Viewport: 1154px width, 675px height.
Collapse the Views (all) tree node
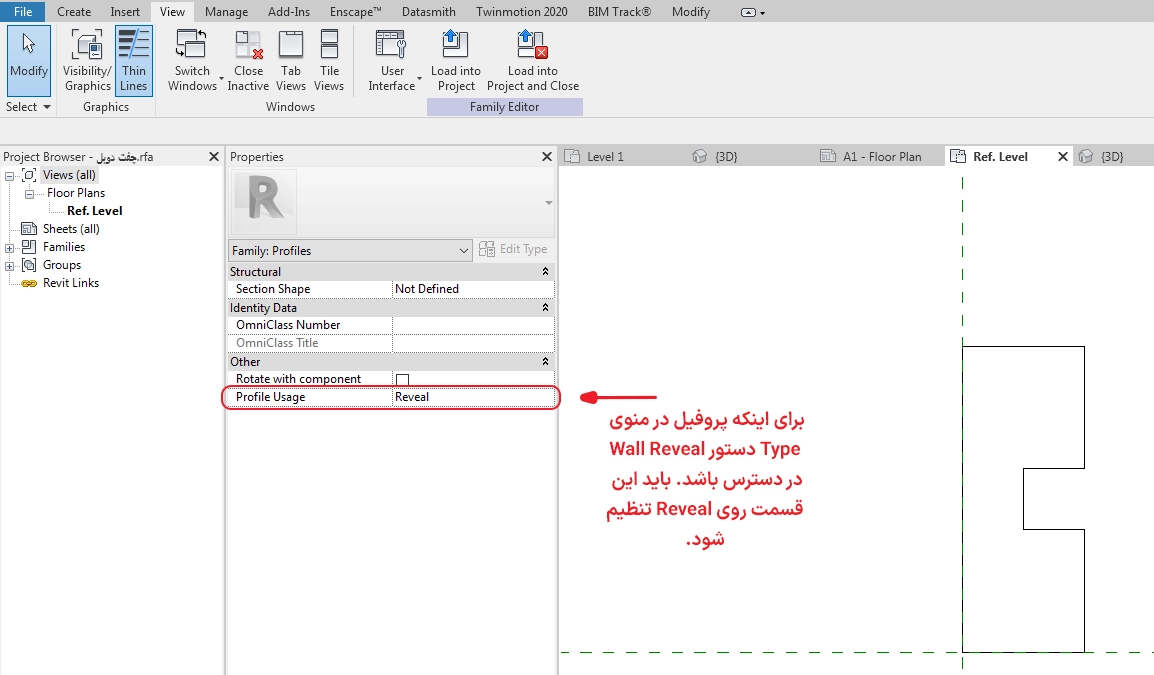[x=10, y=176]
